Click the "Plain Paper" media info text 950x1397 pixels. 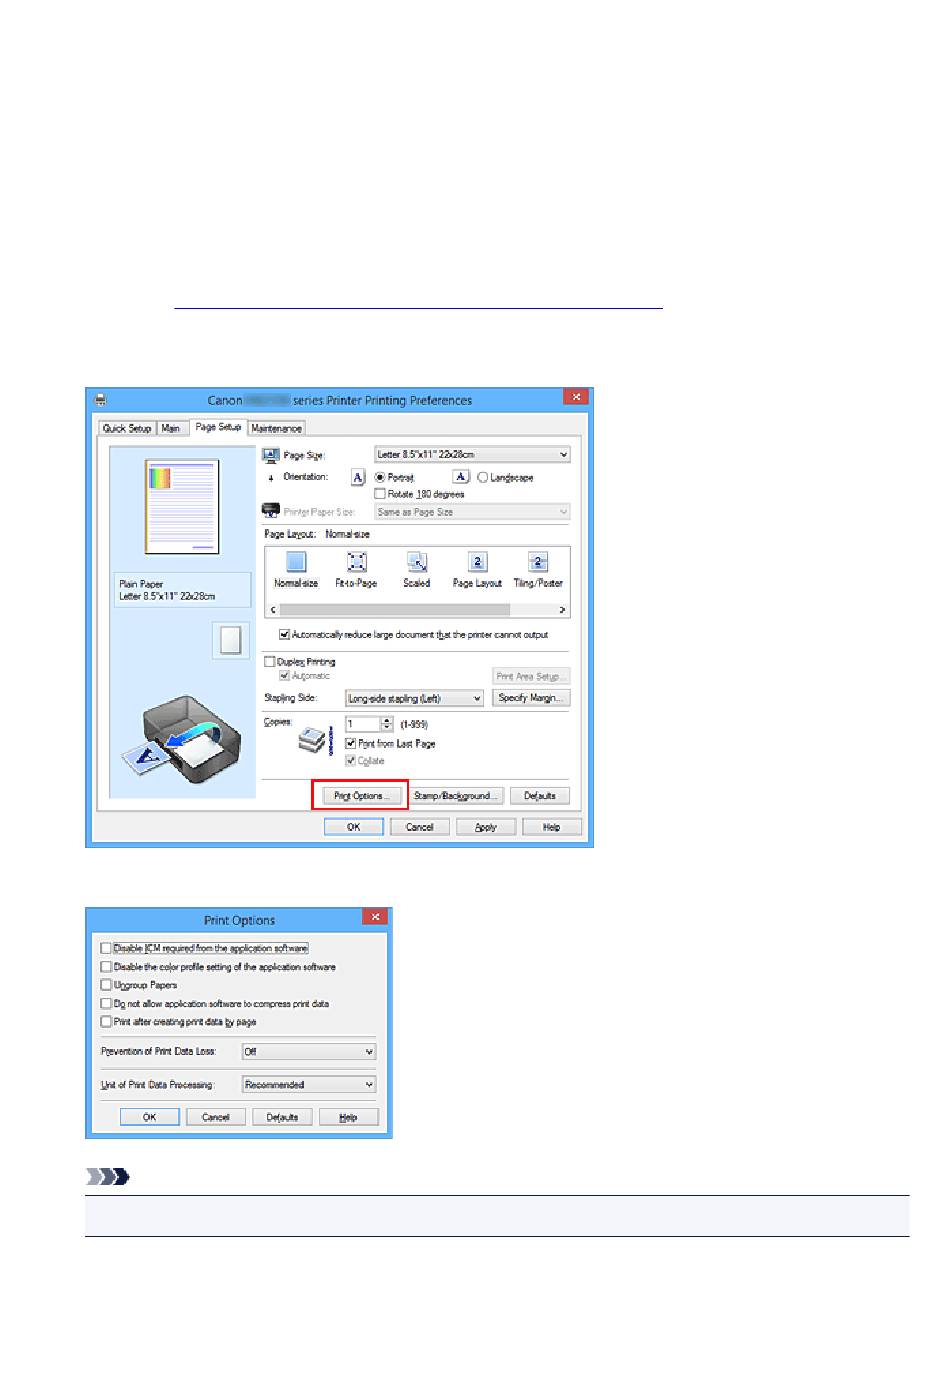pos(141,584)
